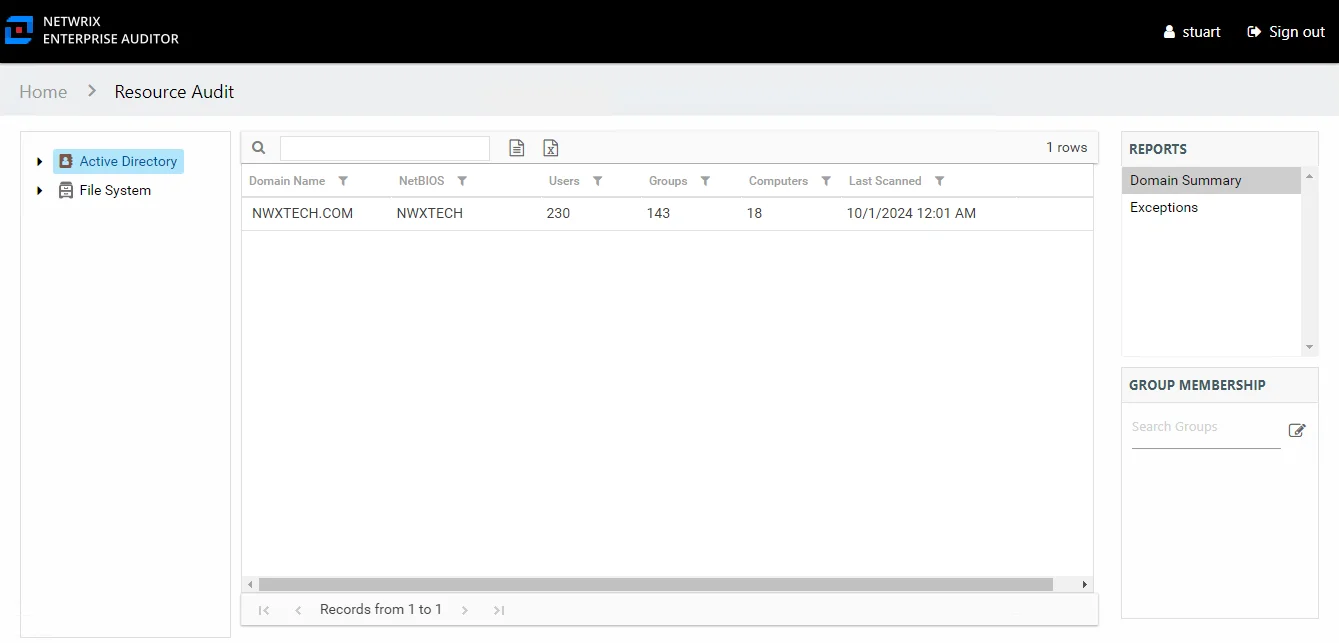Go to the previous page of records
The width and height of the screenshot is (1339, 643).
tap(298, 610)
